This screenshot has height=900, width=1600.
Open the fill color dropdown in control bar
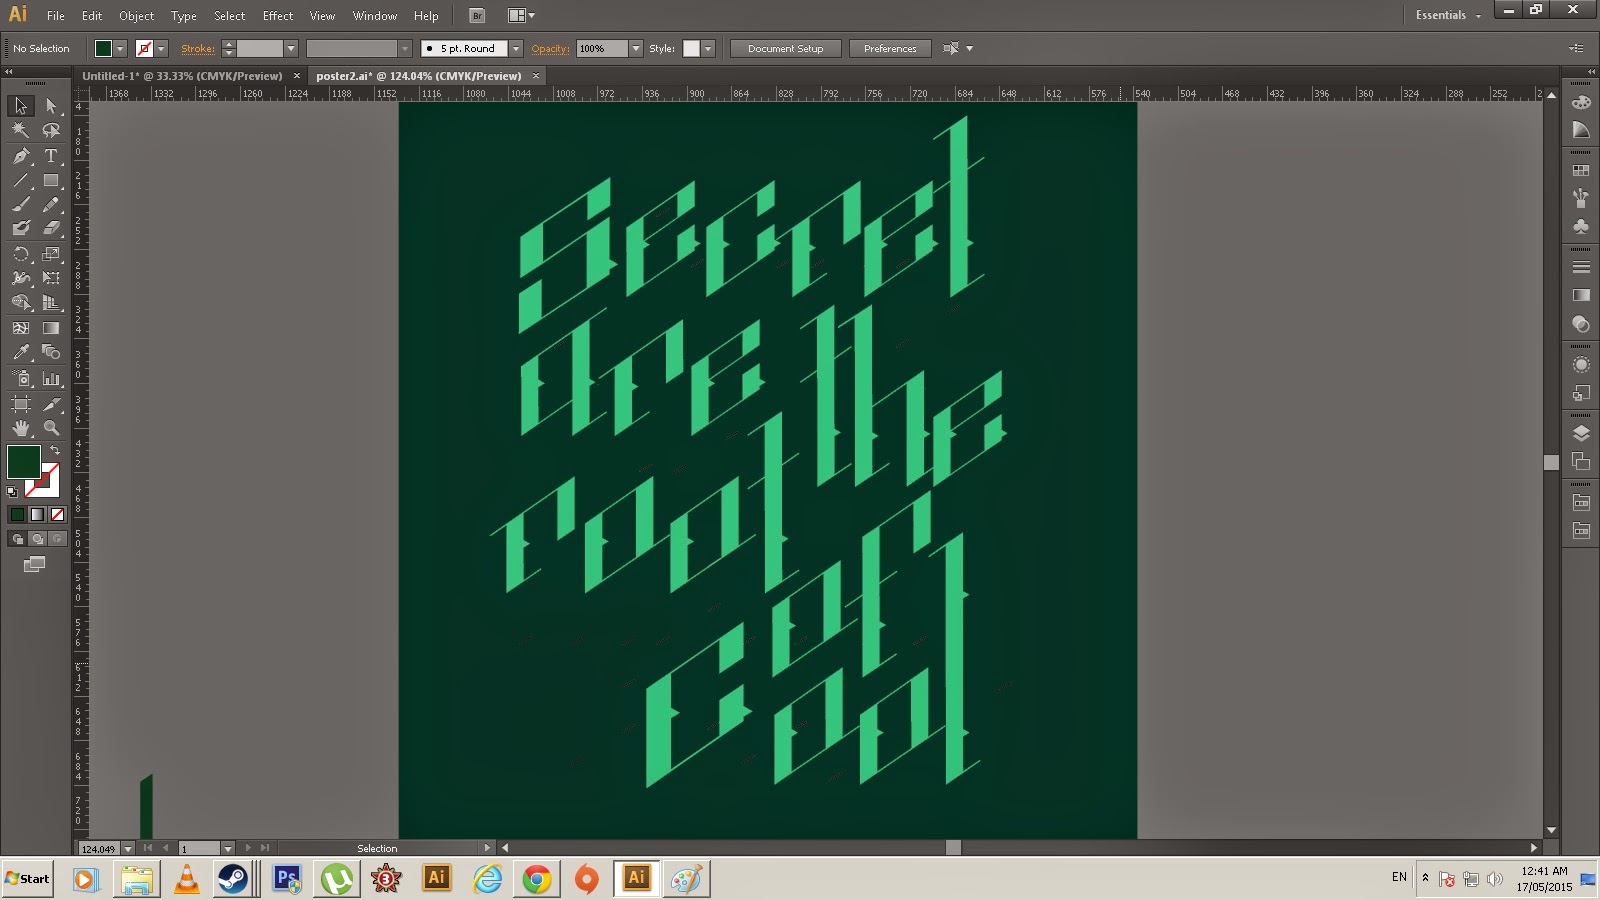click(x=120, y=48)
